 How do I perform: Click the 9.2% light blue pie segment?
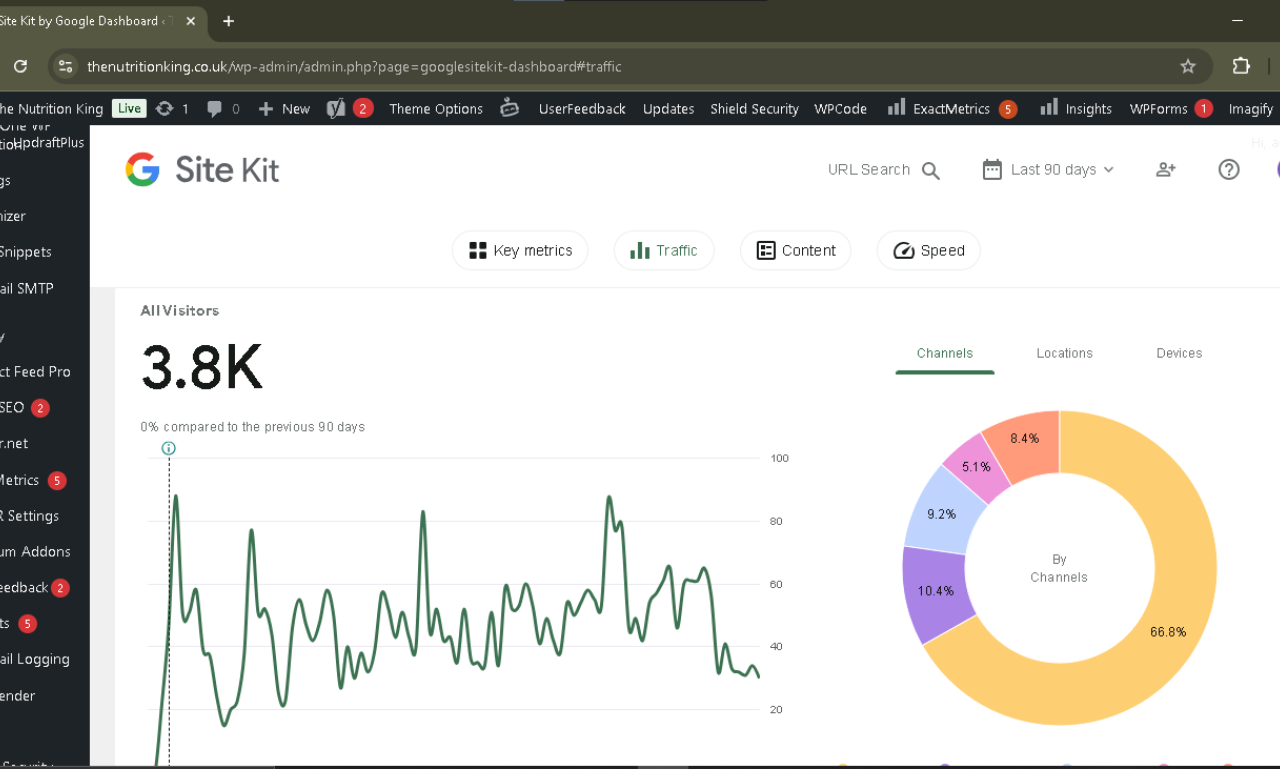[941, 514]
